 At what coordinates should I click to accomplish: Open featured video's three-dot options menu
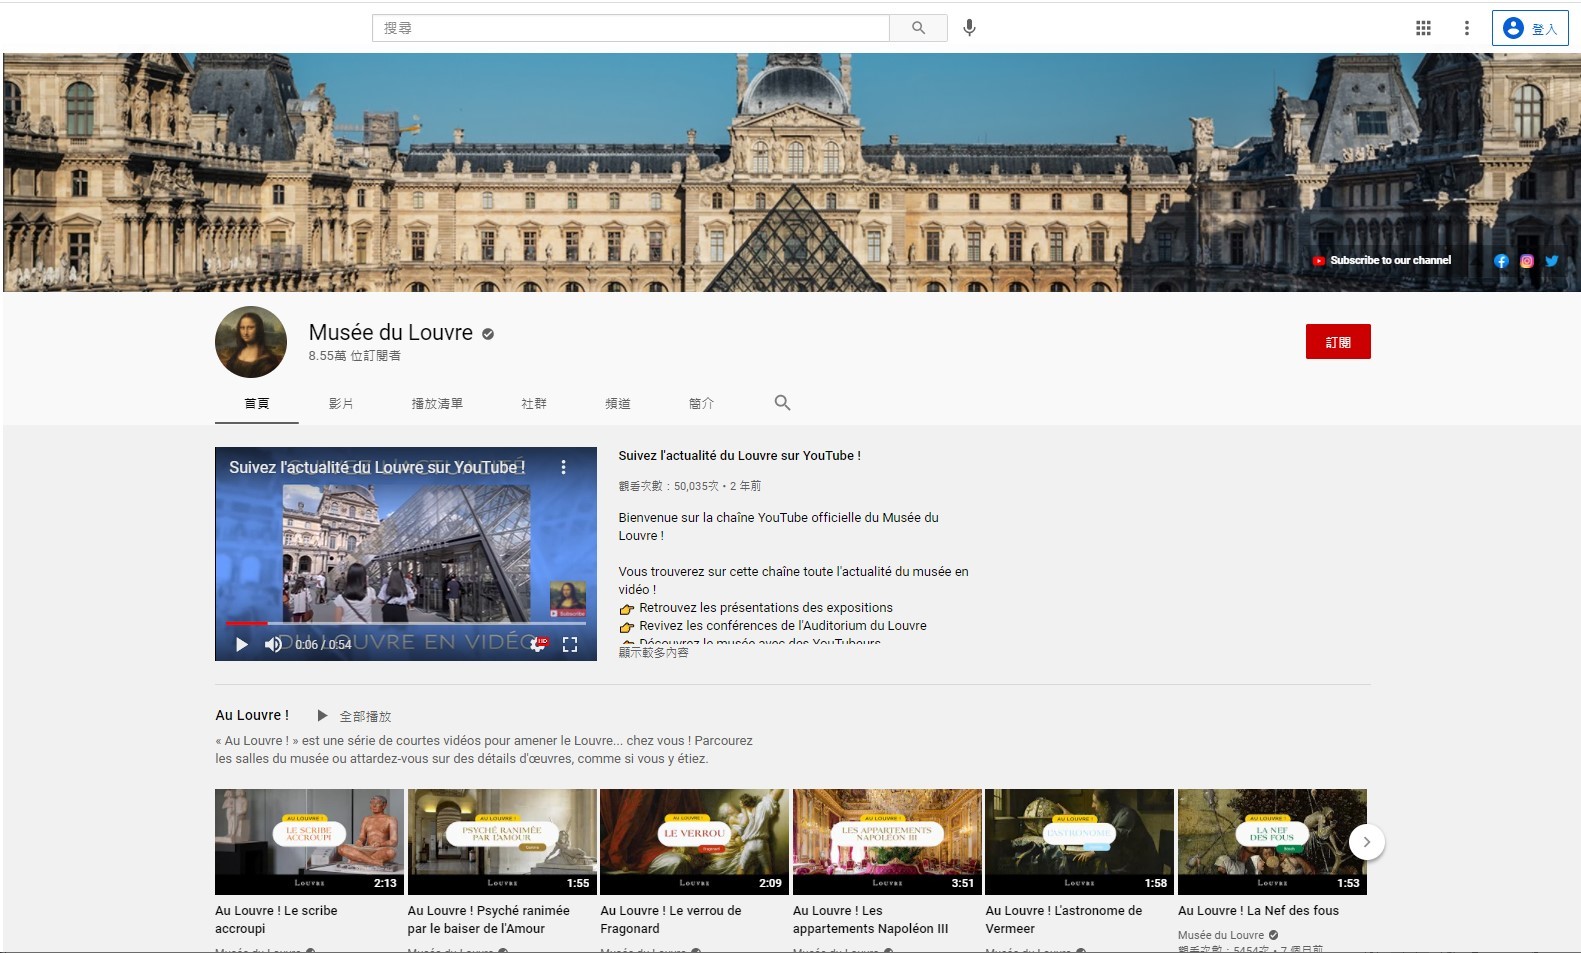point(563,467)
